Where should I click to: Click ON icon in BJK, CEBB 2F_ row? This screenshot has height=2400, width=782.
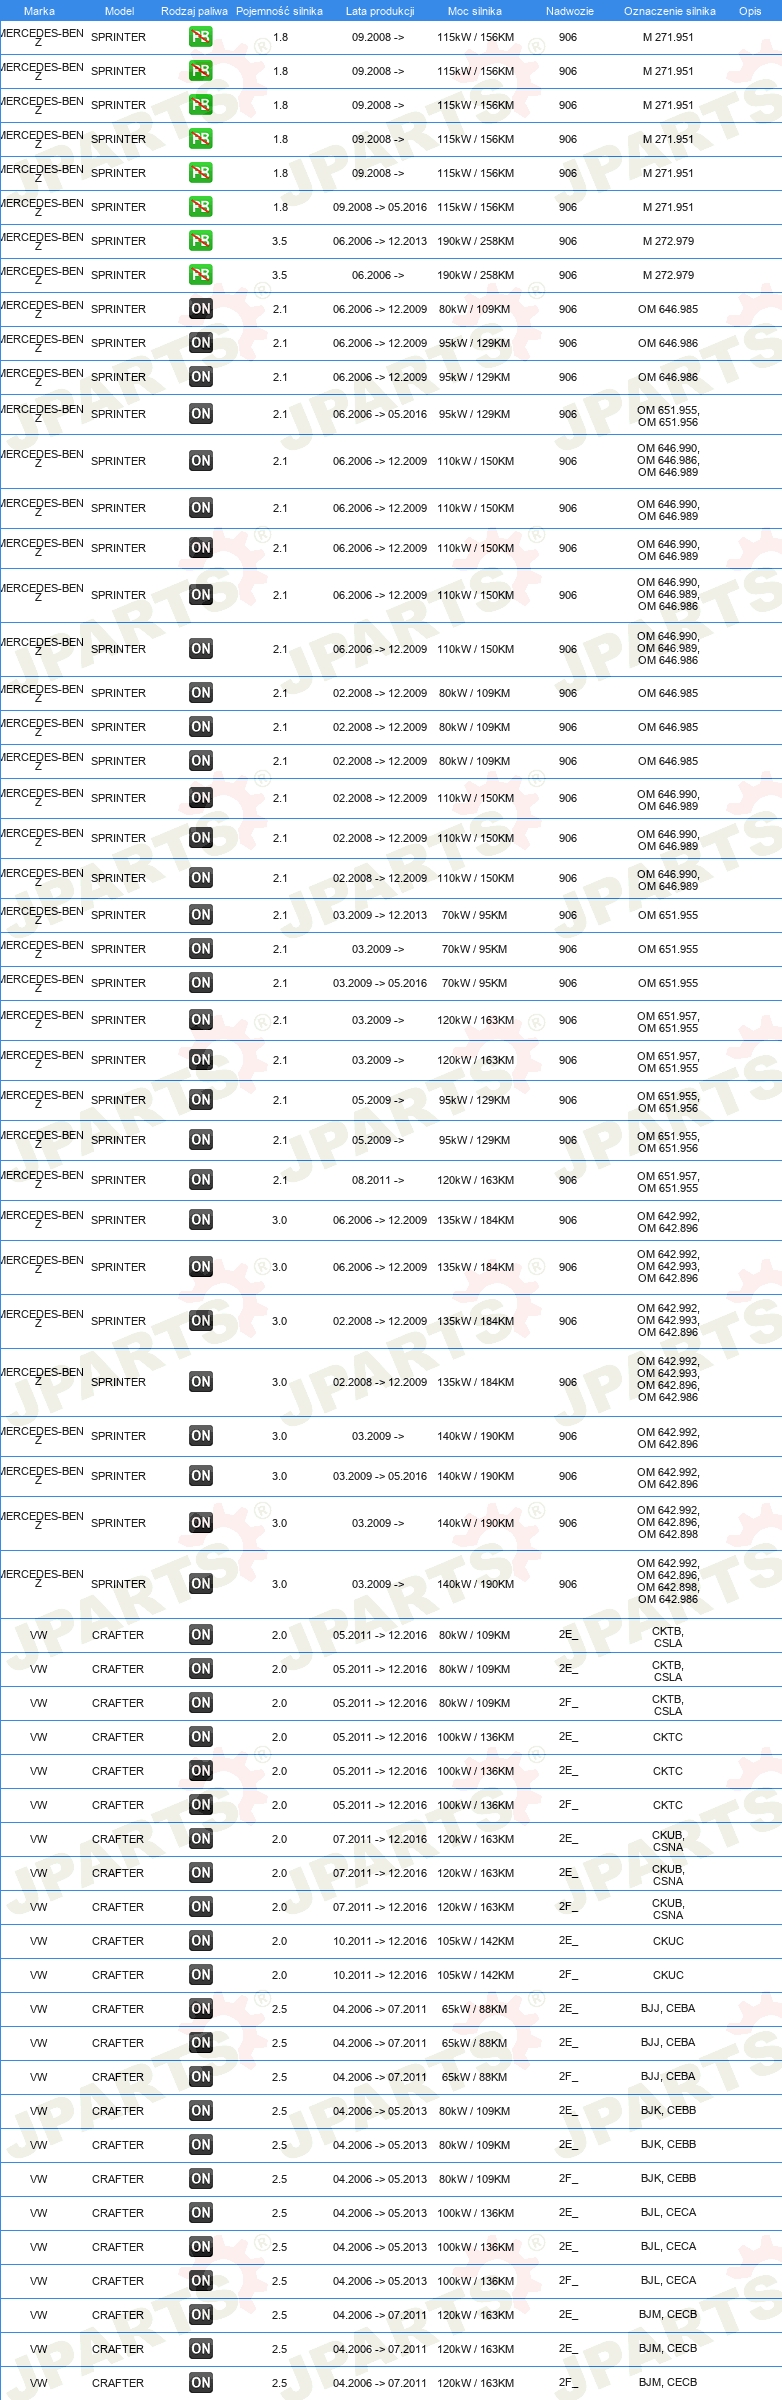click(x=200, y=2179)
